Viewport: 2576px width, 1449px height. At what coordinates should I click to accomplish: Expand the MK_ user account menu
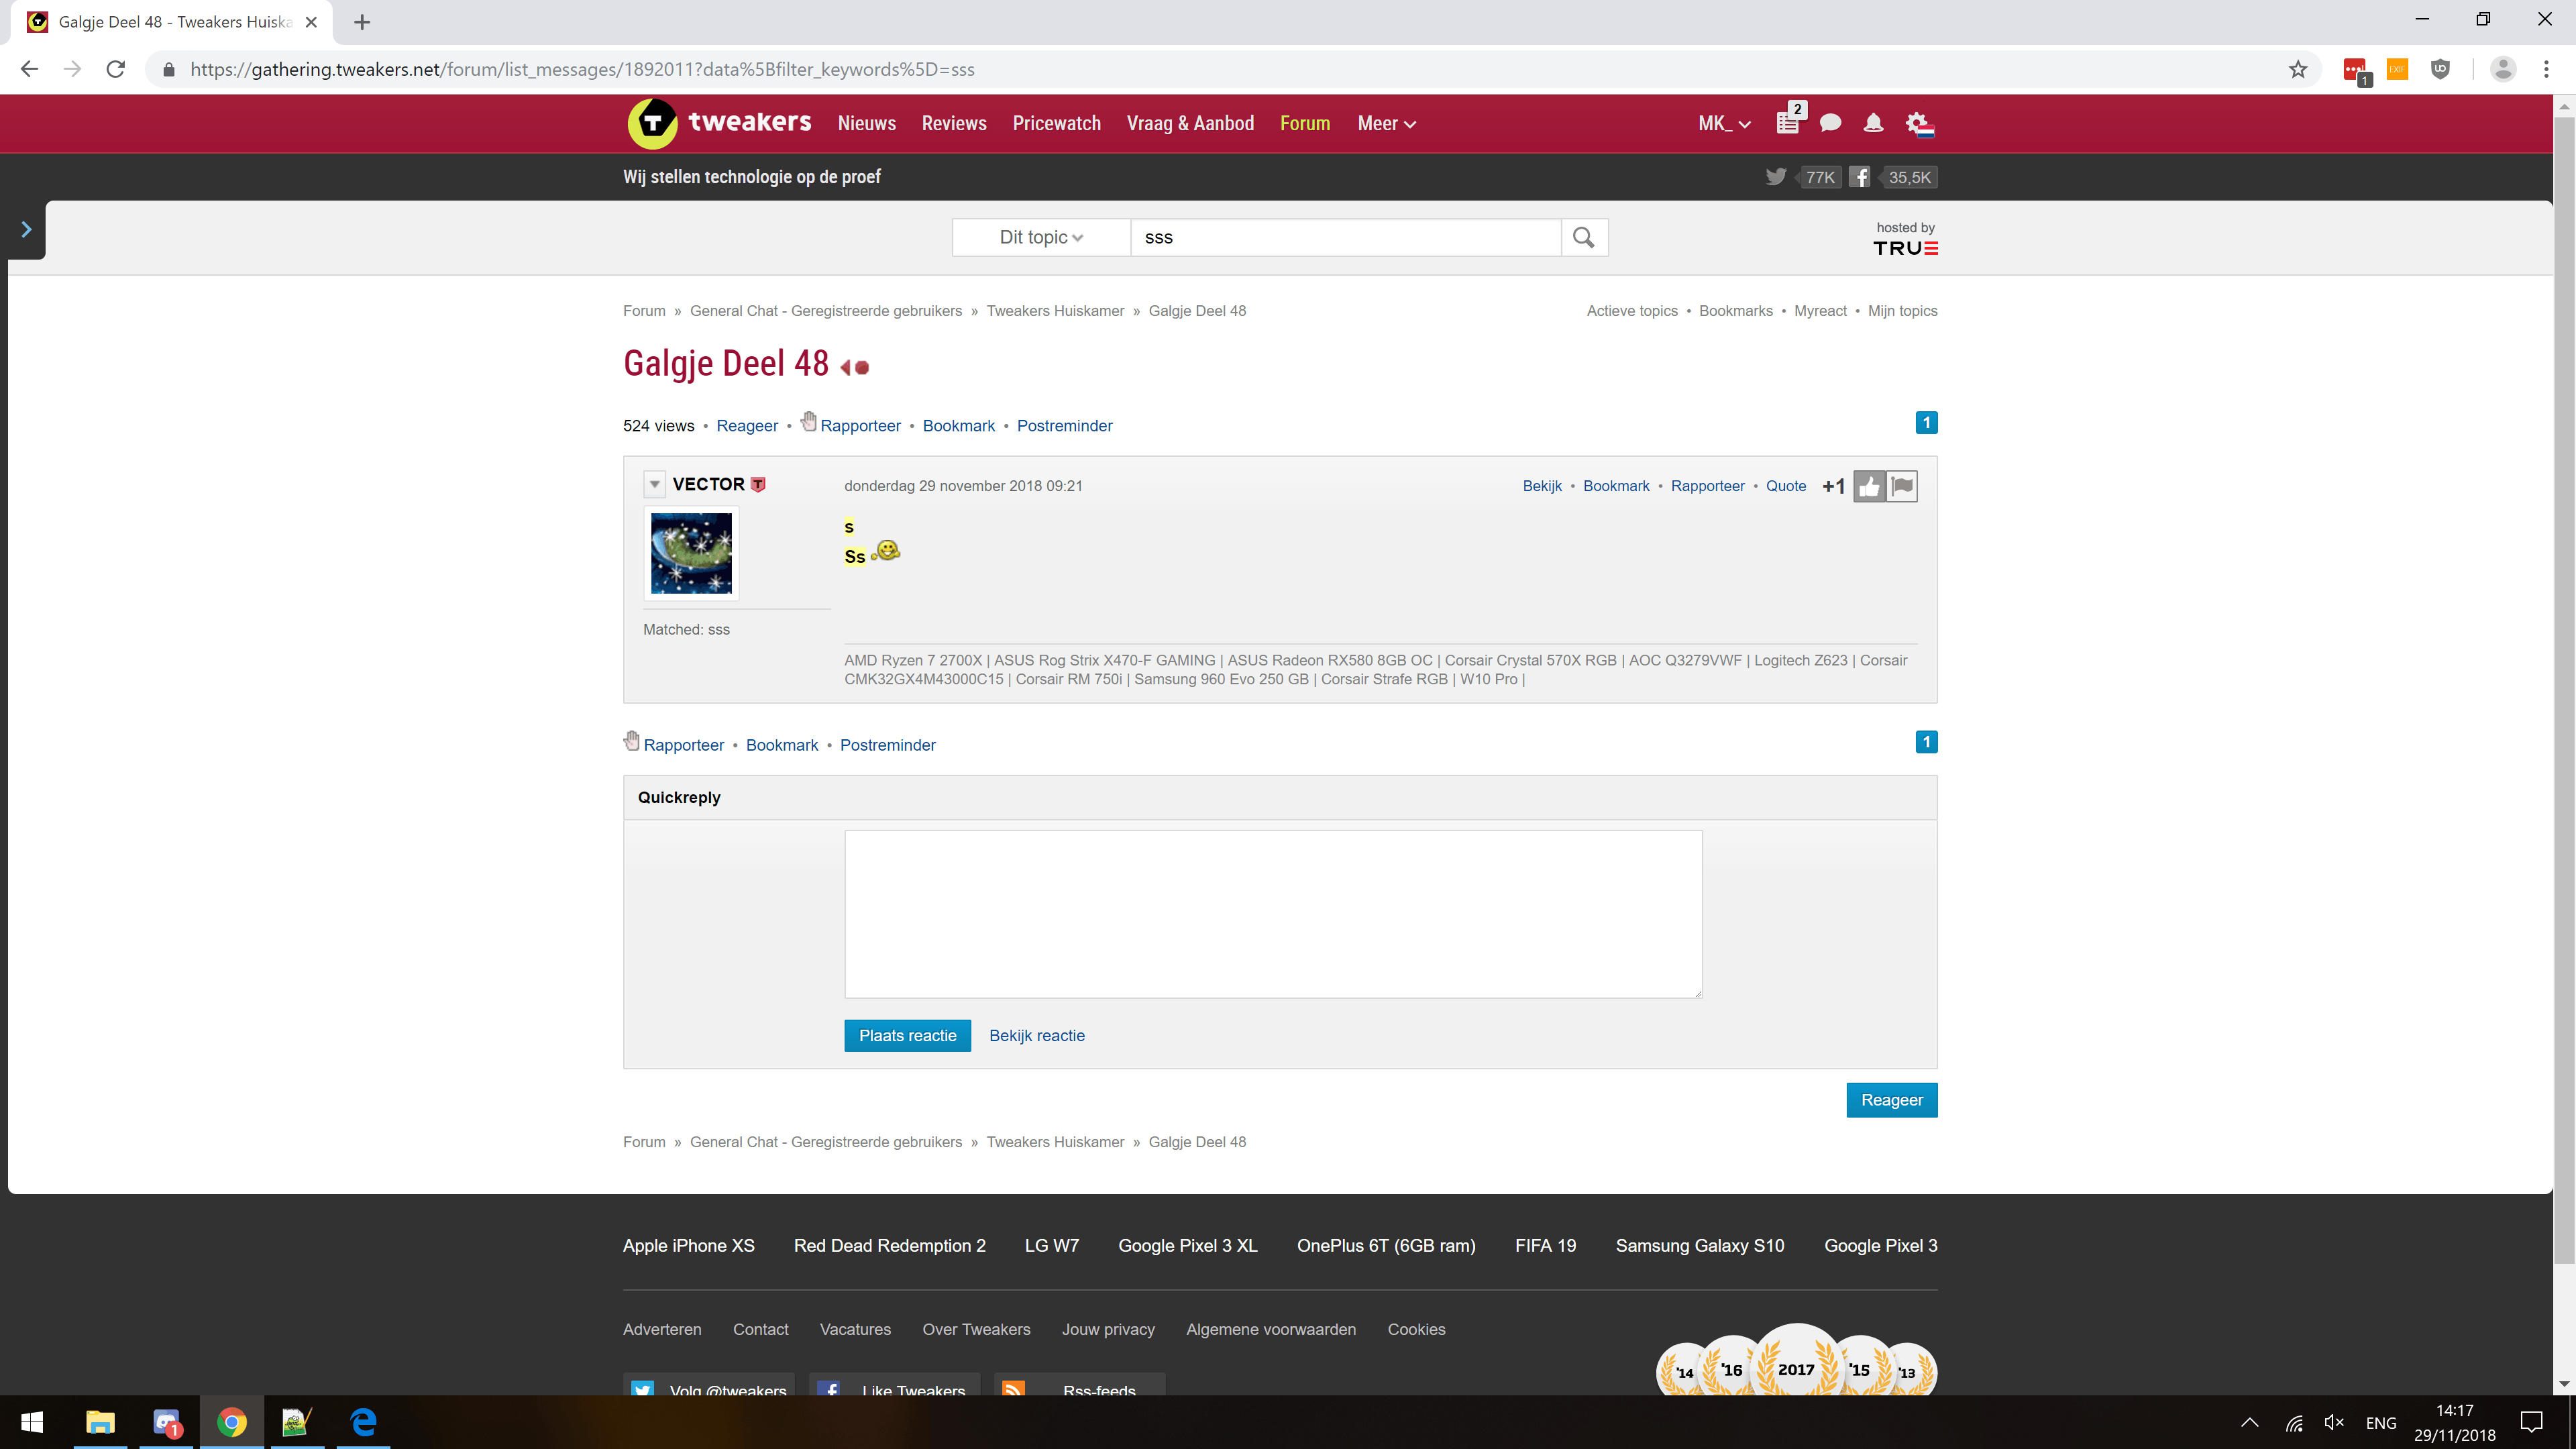pyautogui.click(x=1723, y=123)
